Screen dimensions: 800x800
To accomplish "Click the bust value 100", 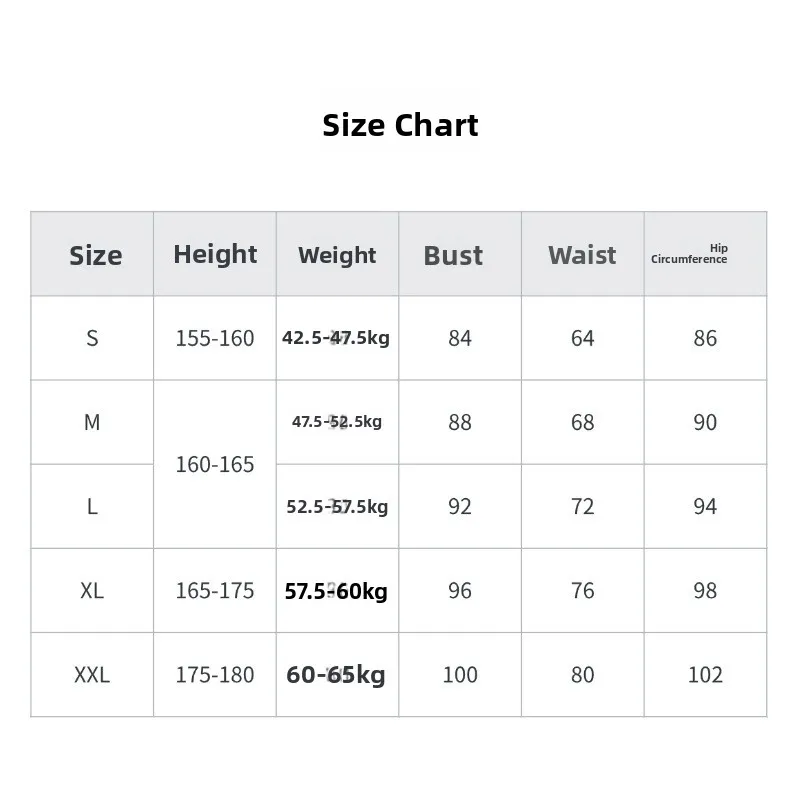I will 460,675.
